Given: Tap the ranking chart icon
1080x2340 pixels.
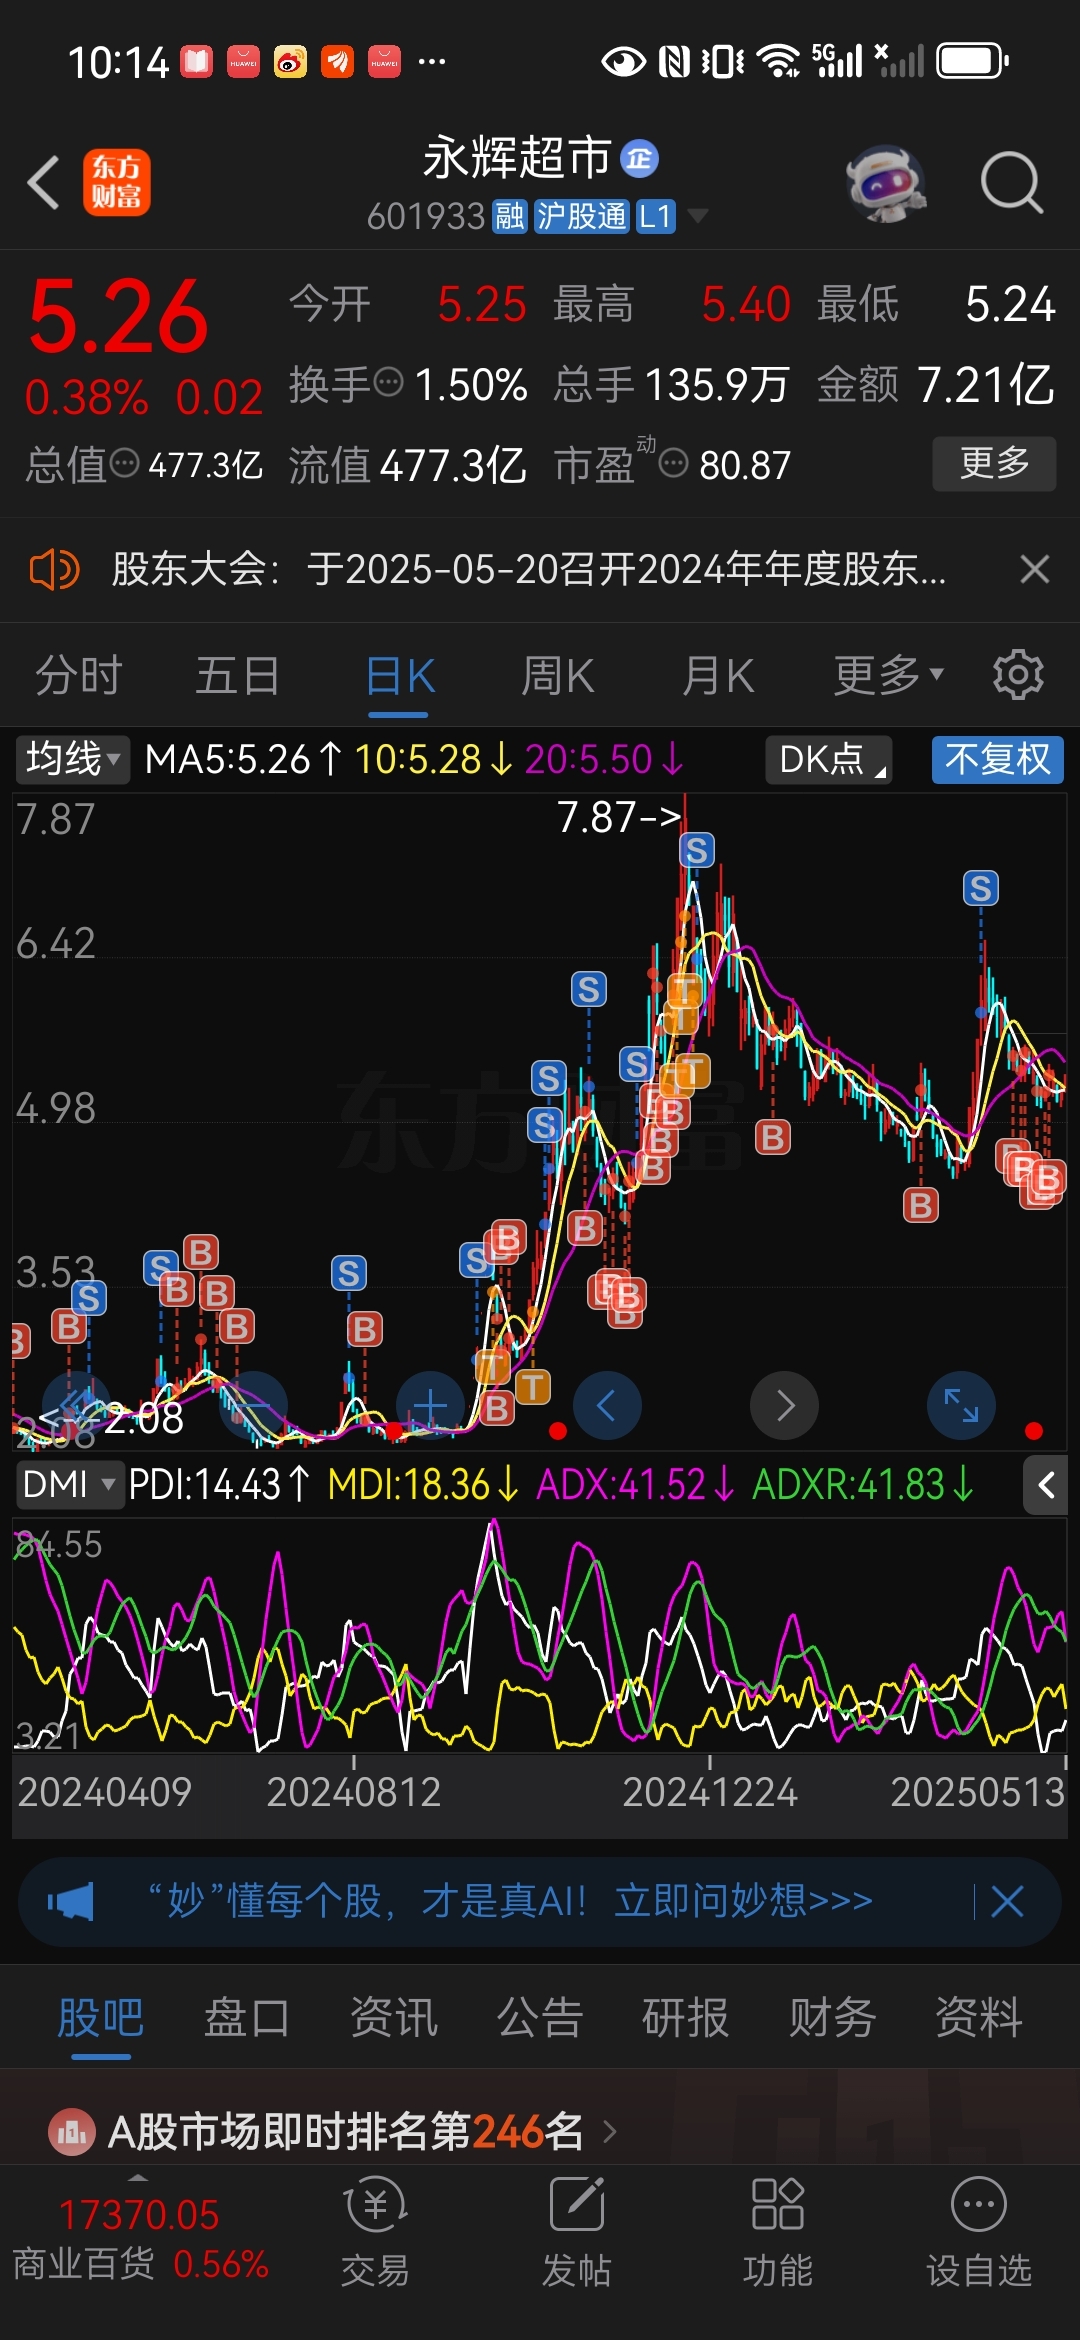Looking at the screenshot, I should pyautogui.click(x=72, y=2132).
